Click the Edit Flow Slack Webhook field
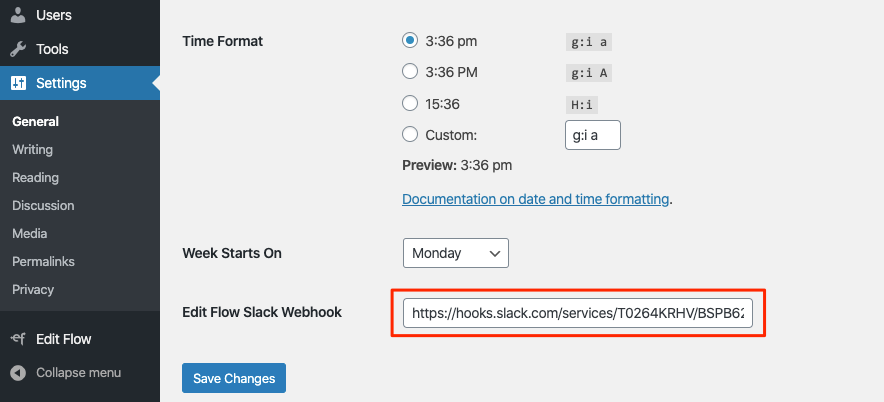 pyautogui.click(x=578, y=313)
